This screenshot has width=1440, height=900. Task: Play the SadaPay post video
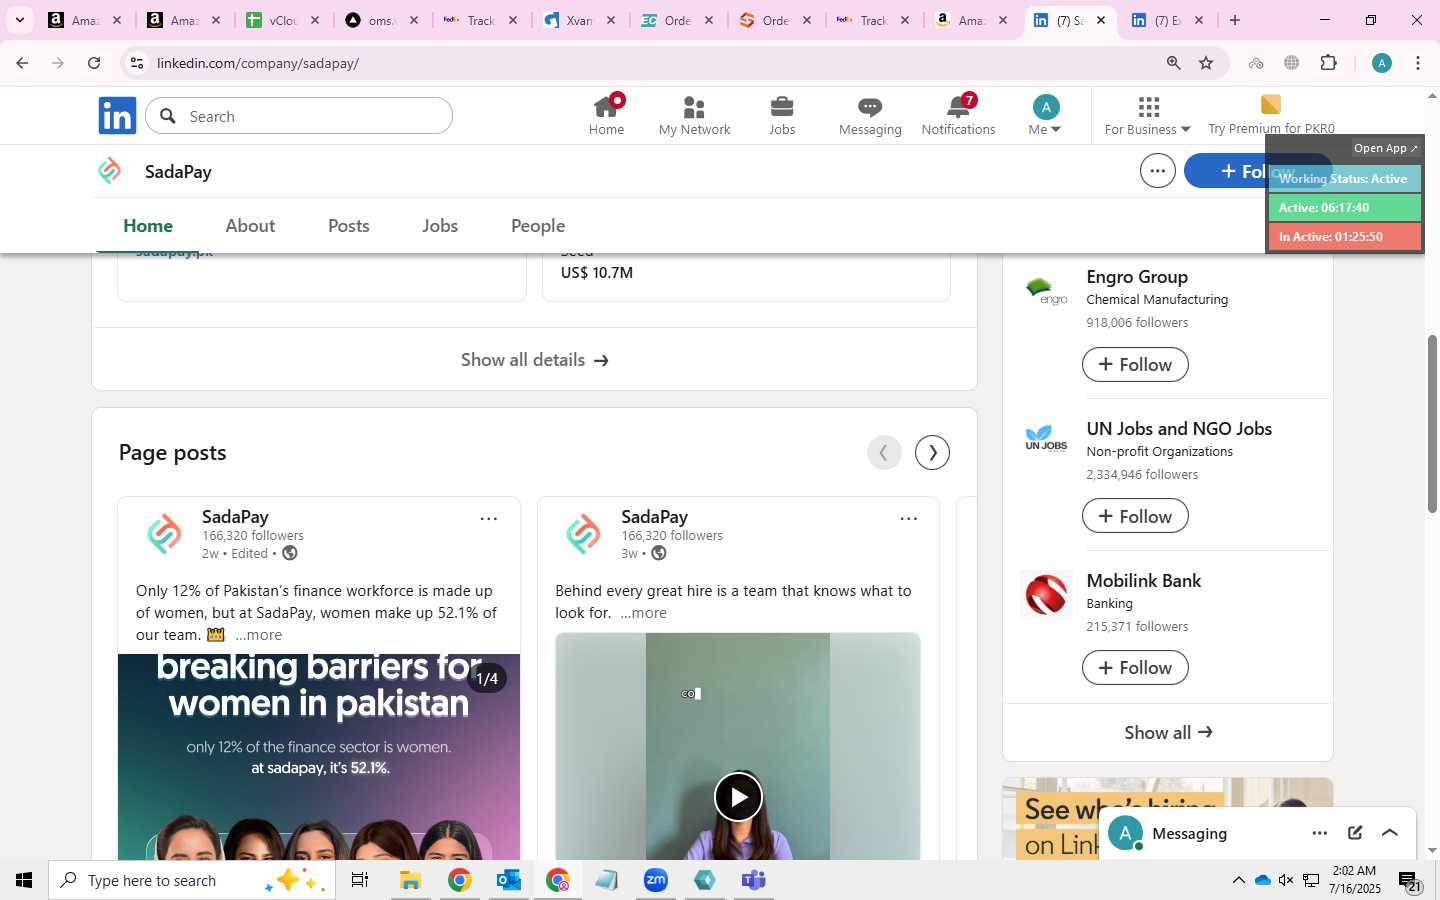(738, 797)
